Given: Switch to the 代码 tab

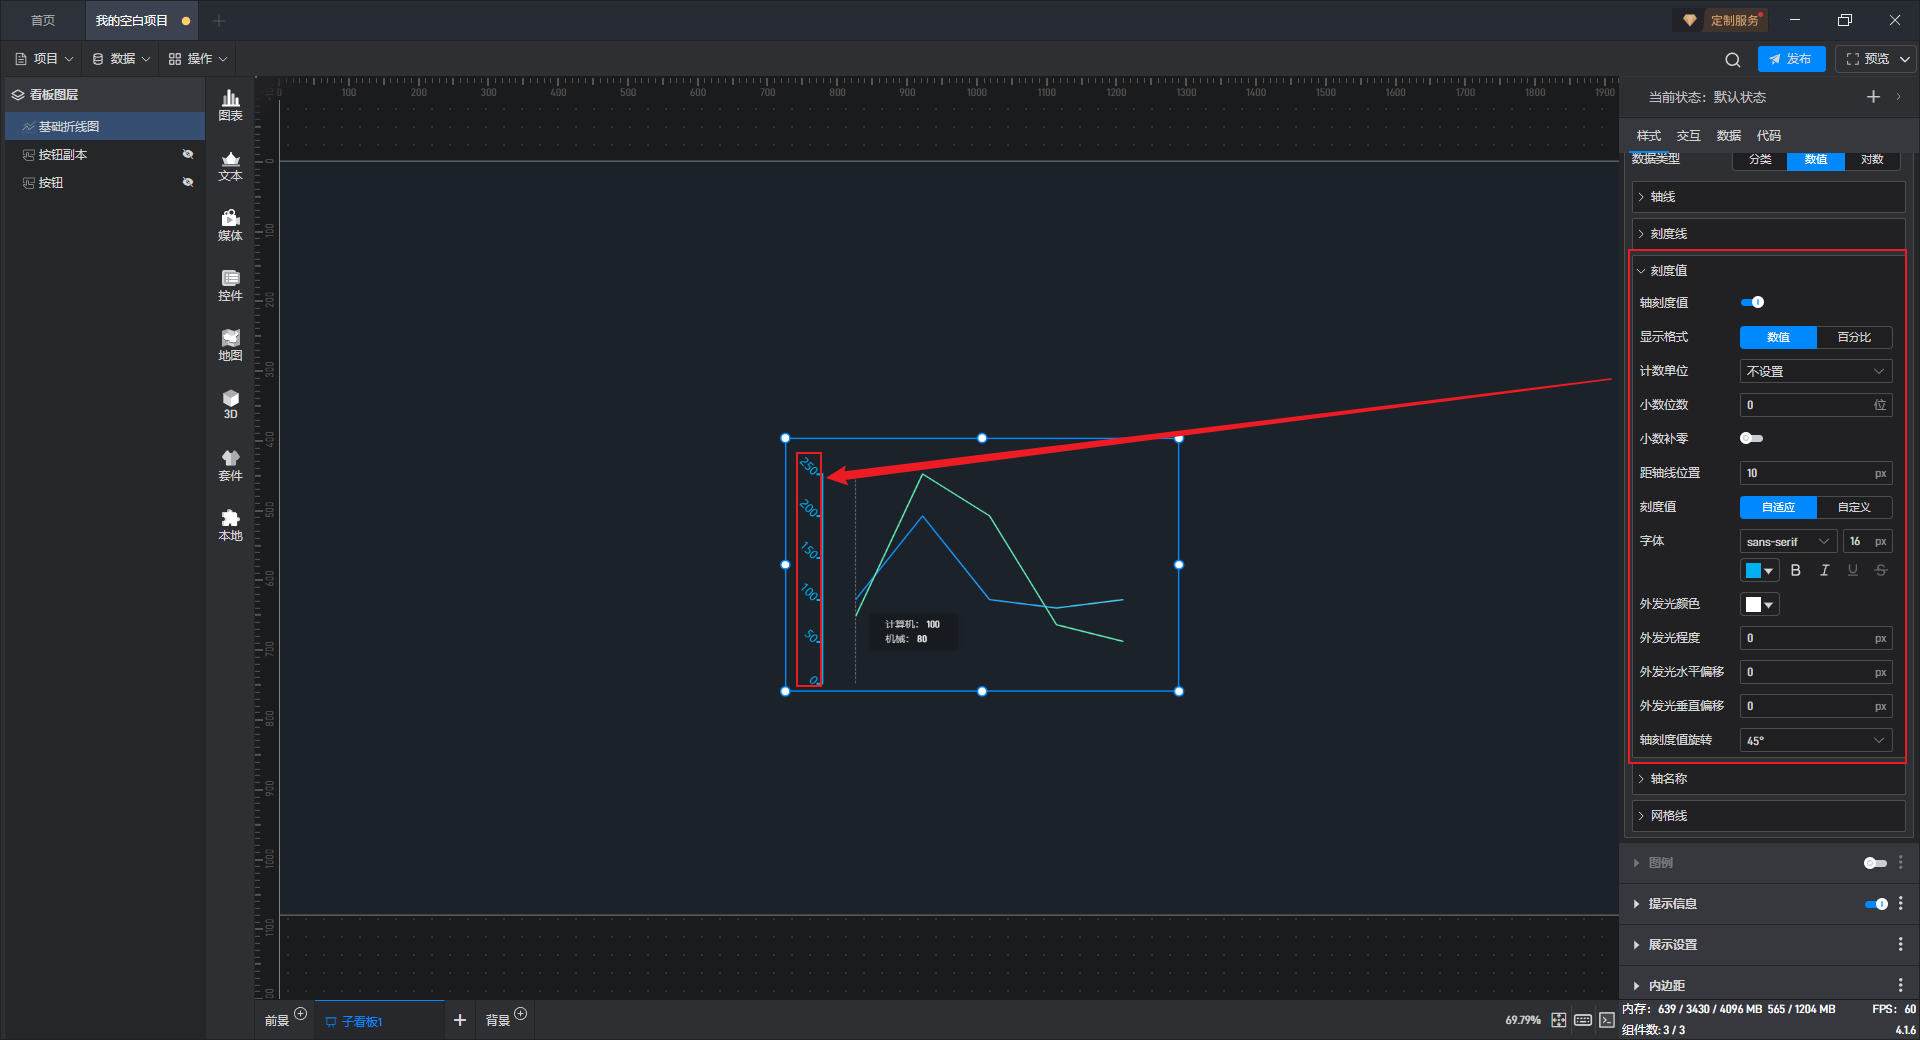Looking at the screenshot, I should pyautogui.click(x=1769, y=136).
